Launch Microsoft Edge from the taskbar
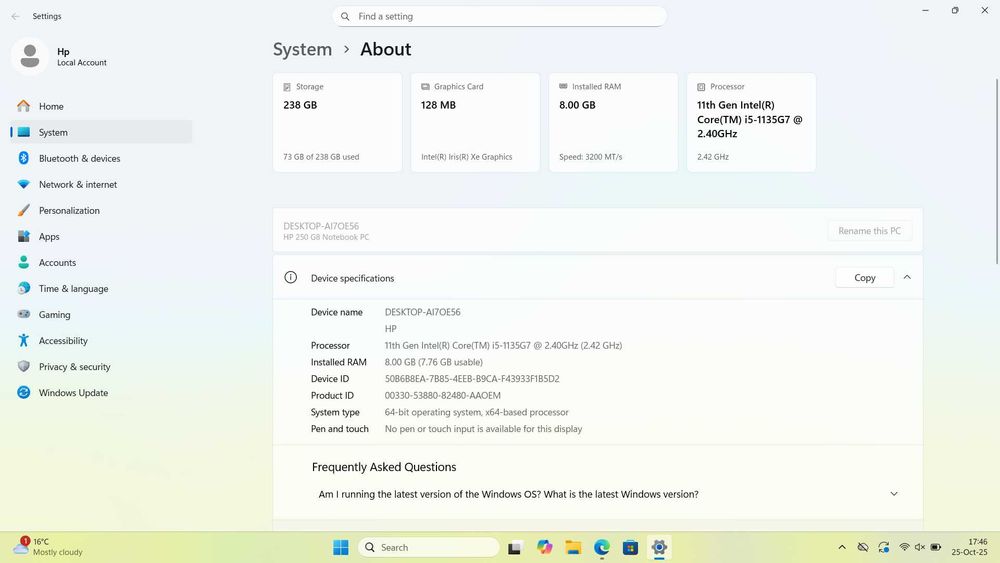 (x=601, y=547)
